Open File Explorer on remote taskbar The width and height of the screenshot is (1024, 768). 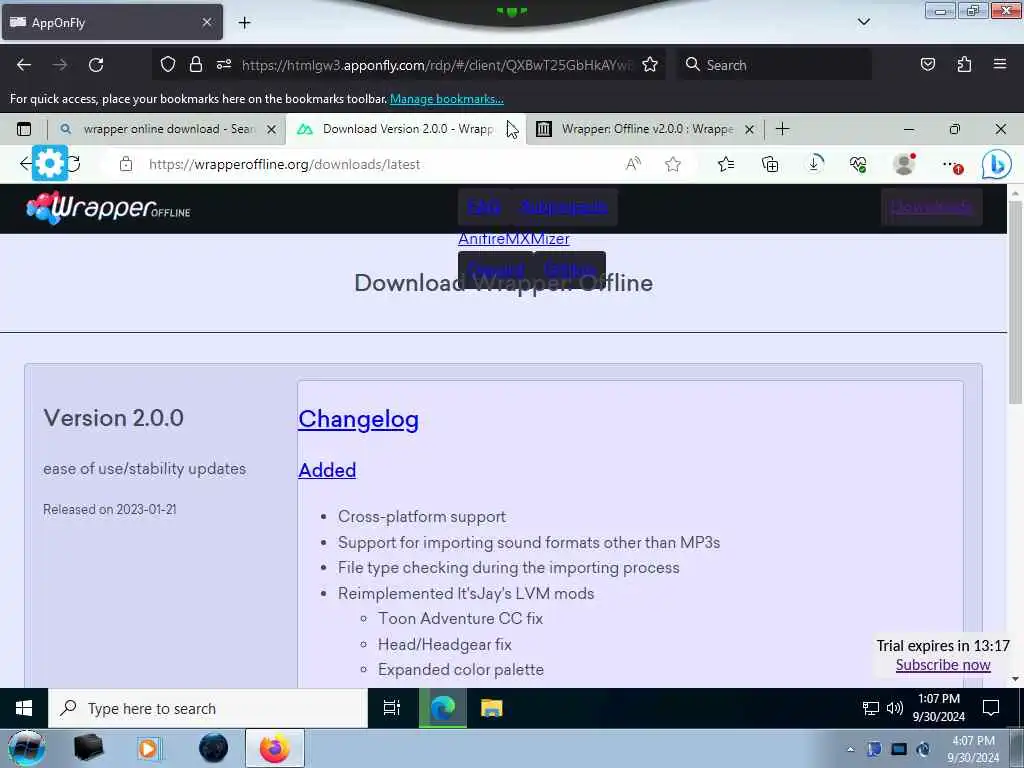491,708
